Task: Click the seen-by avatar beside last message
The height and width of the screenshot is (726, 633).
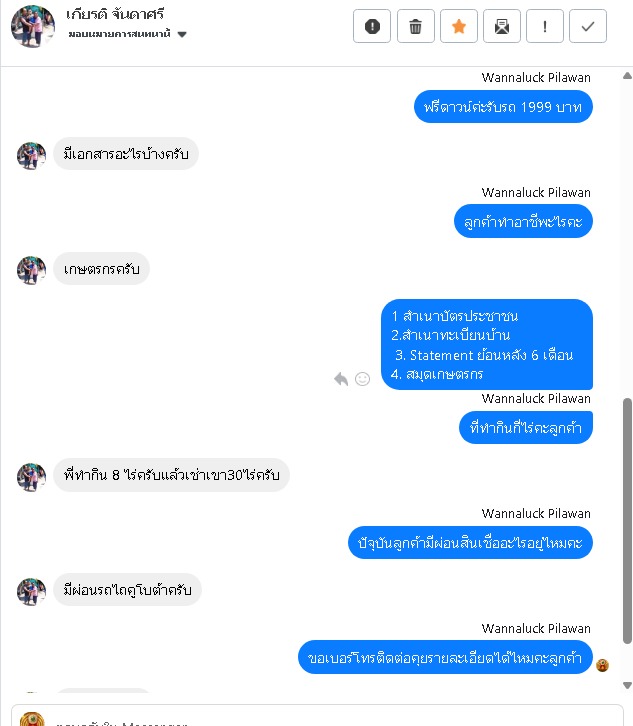Action: pyautogui.click(x=602, y=665)
